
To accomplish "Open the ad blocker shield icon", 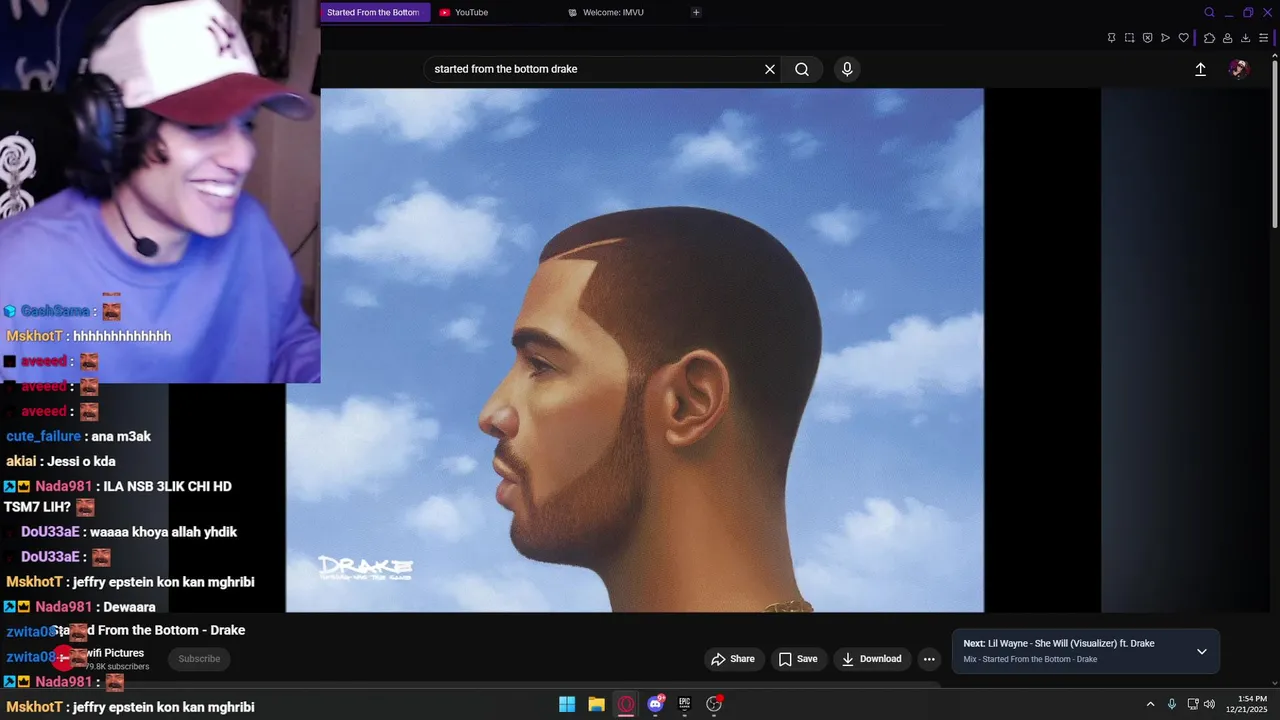I will click(x=1148, y=38).
